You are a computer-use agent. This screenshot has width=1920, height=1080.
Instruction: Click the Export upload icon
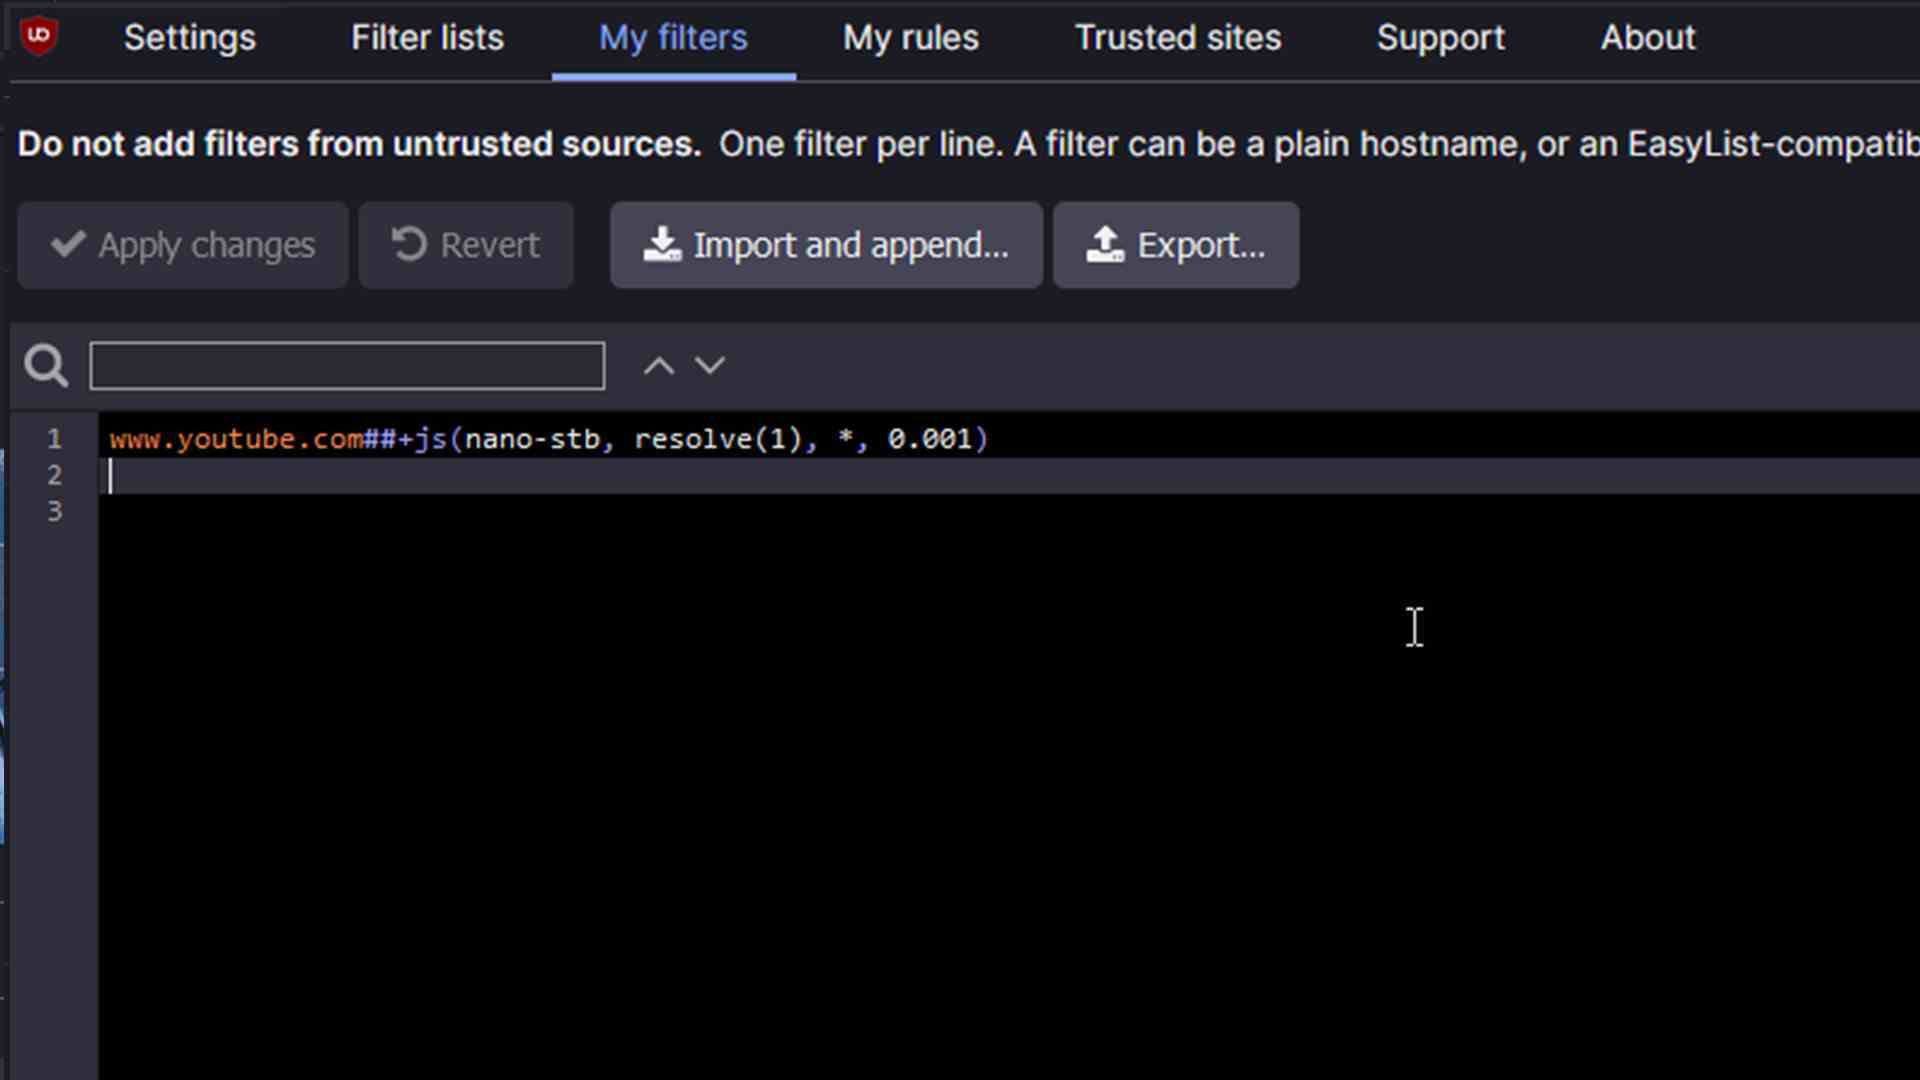tap(1106, 245)
